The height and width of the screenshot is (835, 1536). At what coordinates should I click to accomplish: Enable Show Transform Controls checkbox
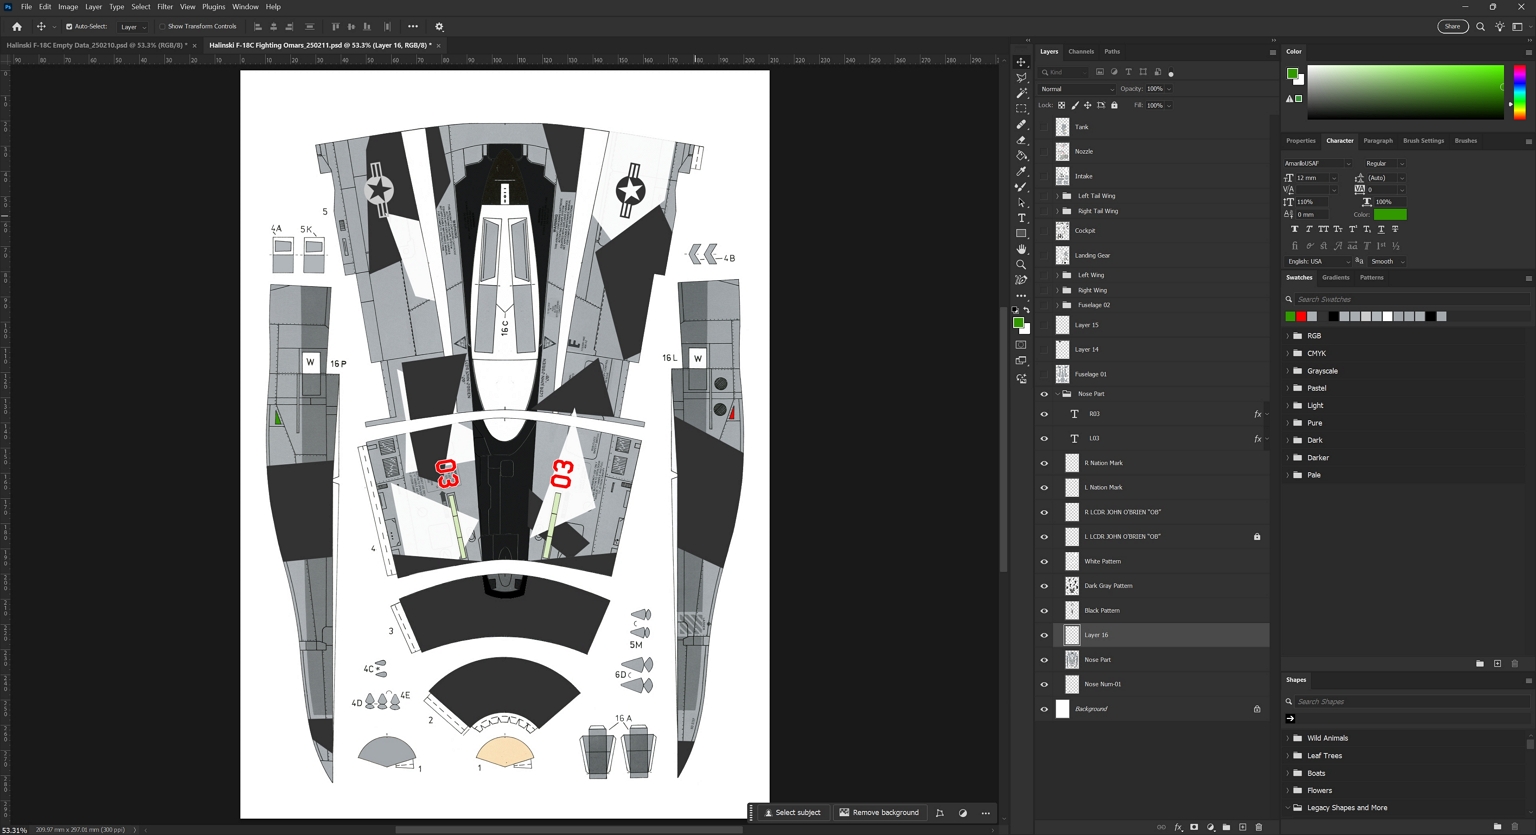pyautogui.click(x=162, y=27)
